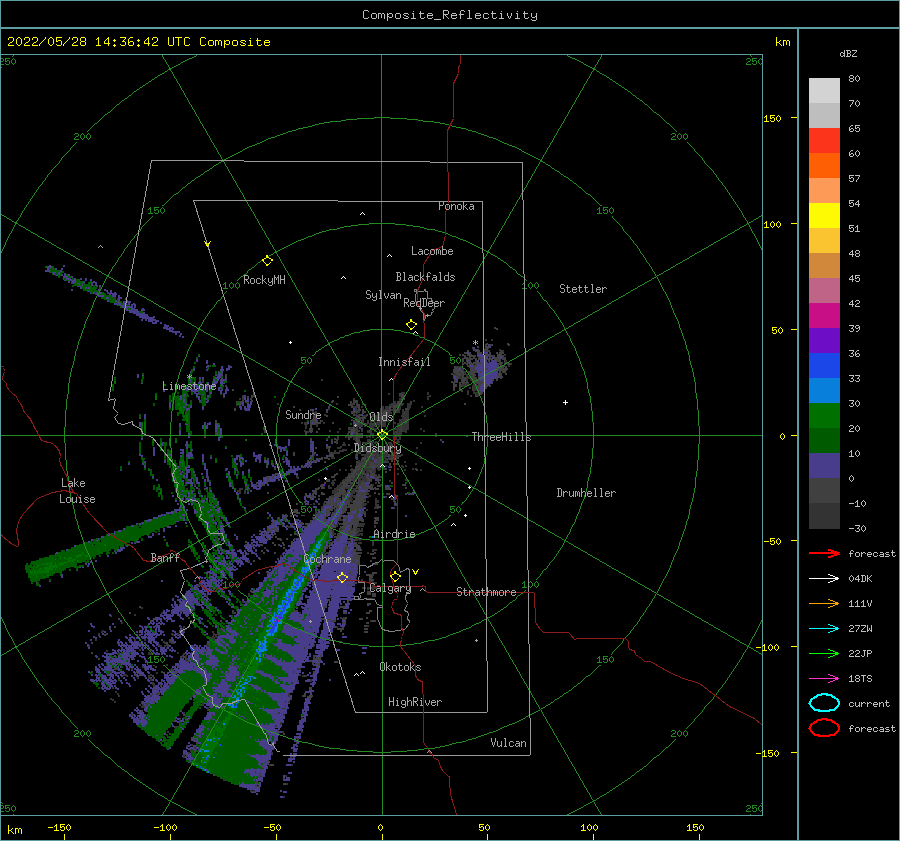This screenshot has height=841, width=900.
Task: Click the white 04DK arrow icon
Action: click(824, 578)
